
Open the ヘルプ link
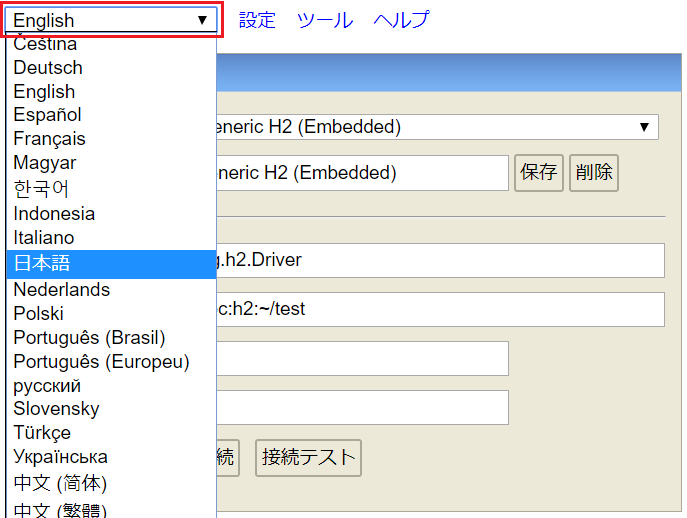tap(401, 20)
